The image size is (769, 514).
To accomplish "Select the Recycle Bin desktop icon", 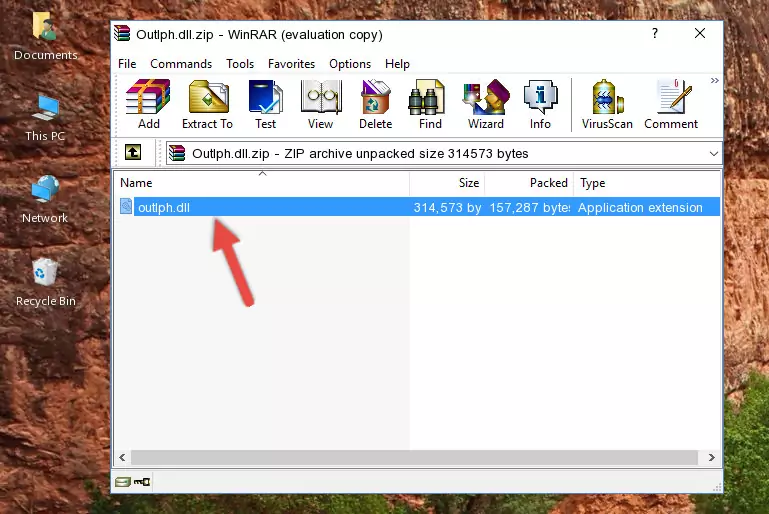I will pos(46,283).
